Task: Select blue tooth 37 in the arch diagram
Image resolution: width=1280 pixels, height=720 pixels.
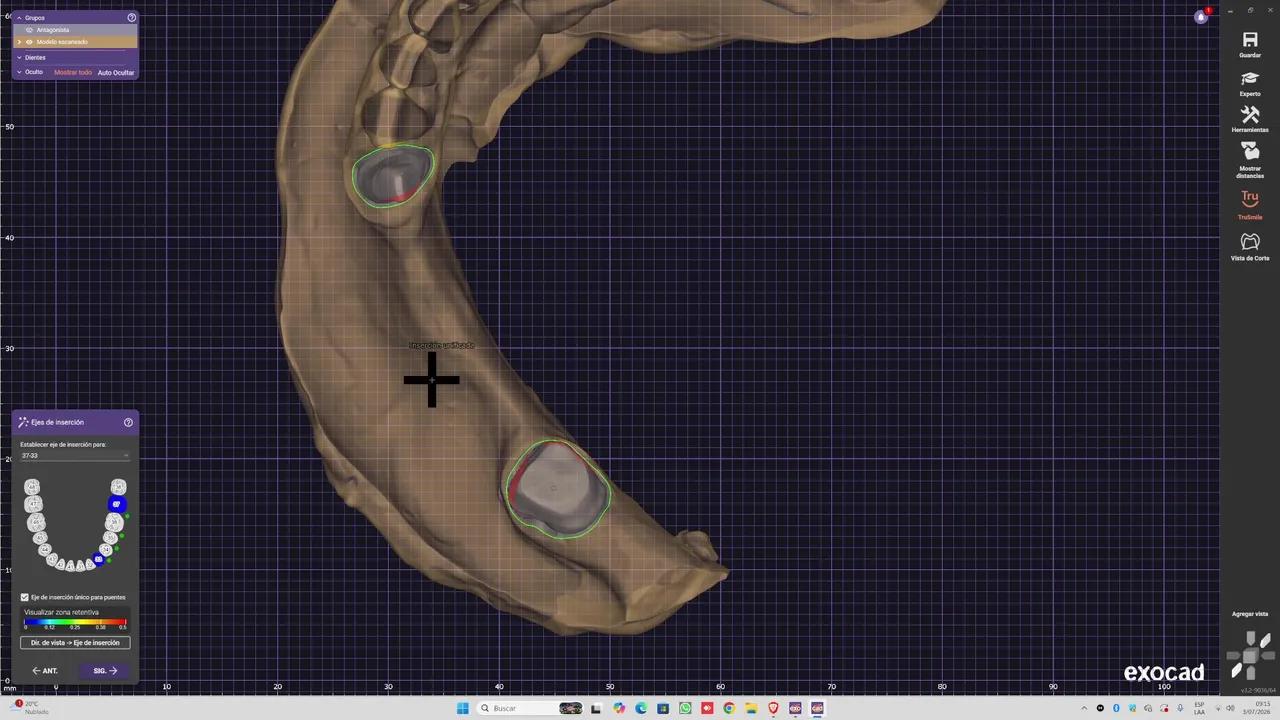Action: tap(117, 504)
